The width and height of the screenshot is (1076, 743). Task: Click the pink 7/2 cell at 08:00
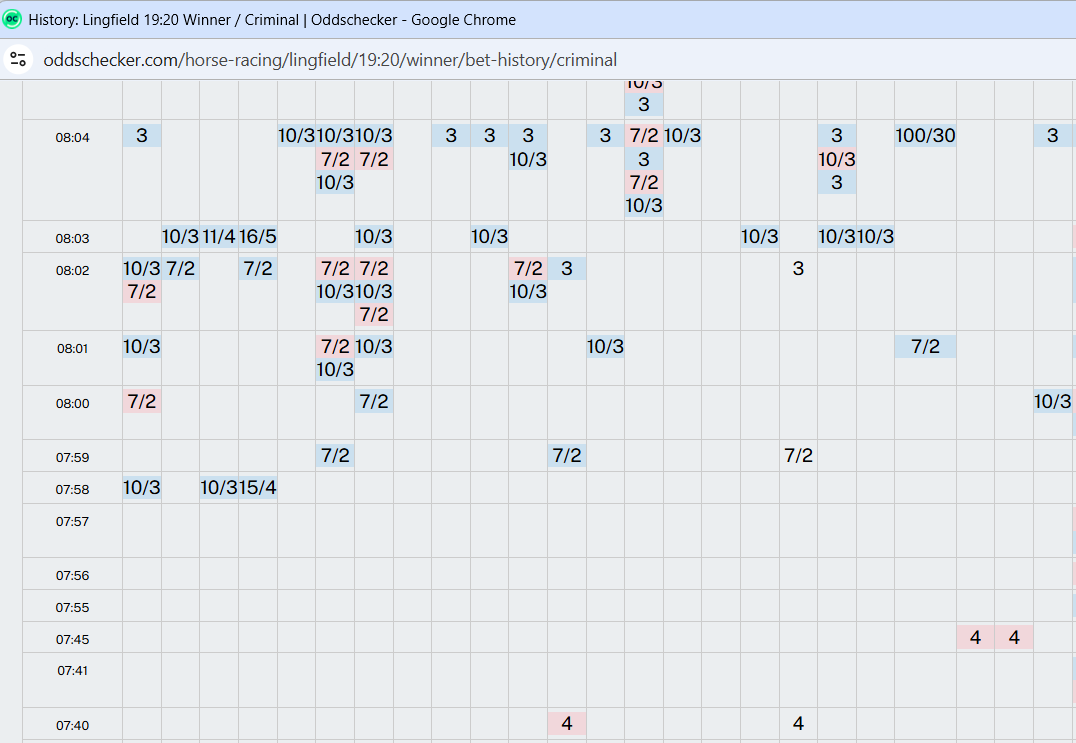pyautogui.click(x=142, y=401)
